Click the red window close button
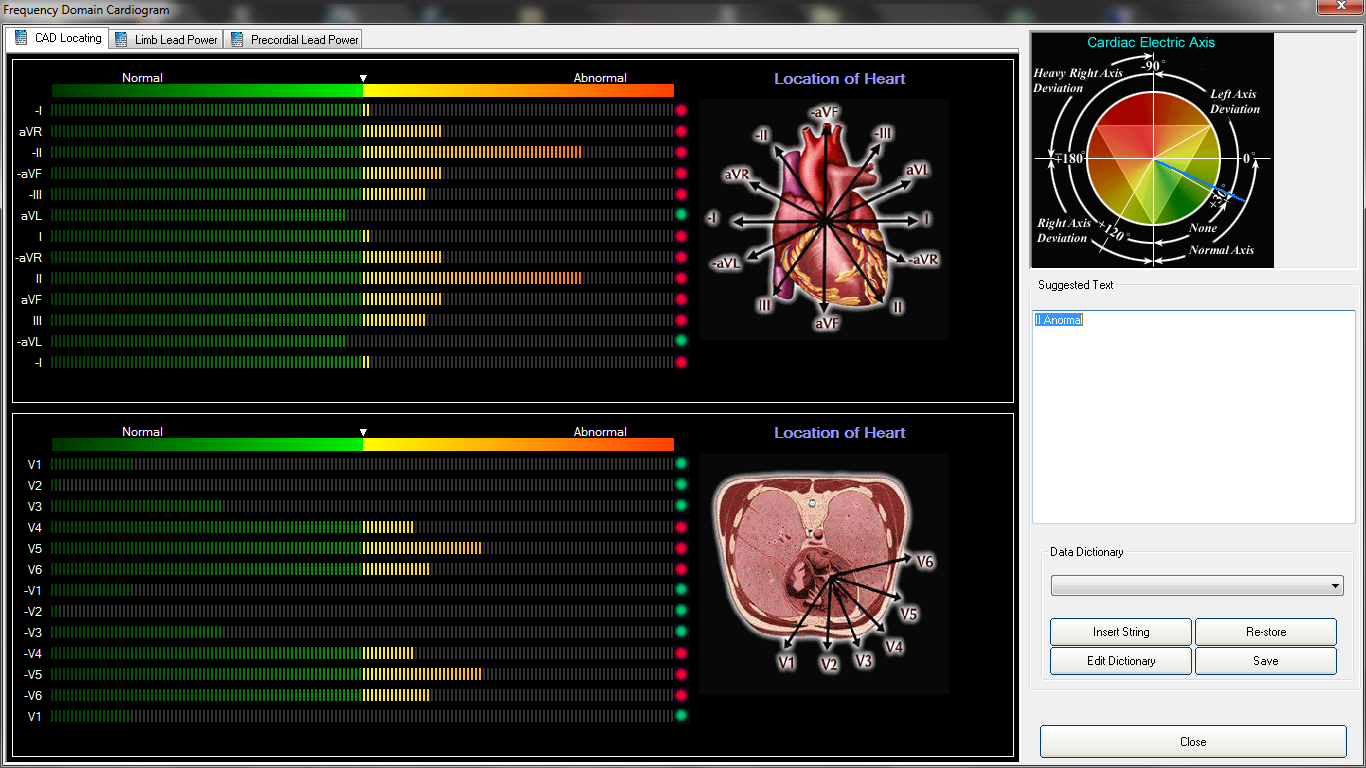Image resolution: width=1366 pixels, height=768 pixels. click(x=1337, y=8)
